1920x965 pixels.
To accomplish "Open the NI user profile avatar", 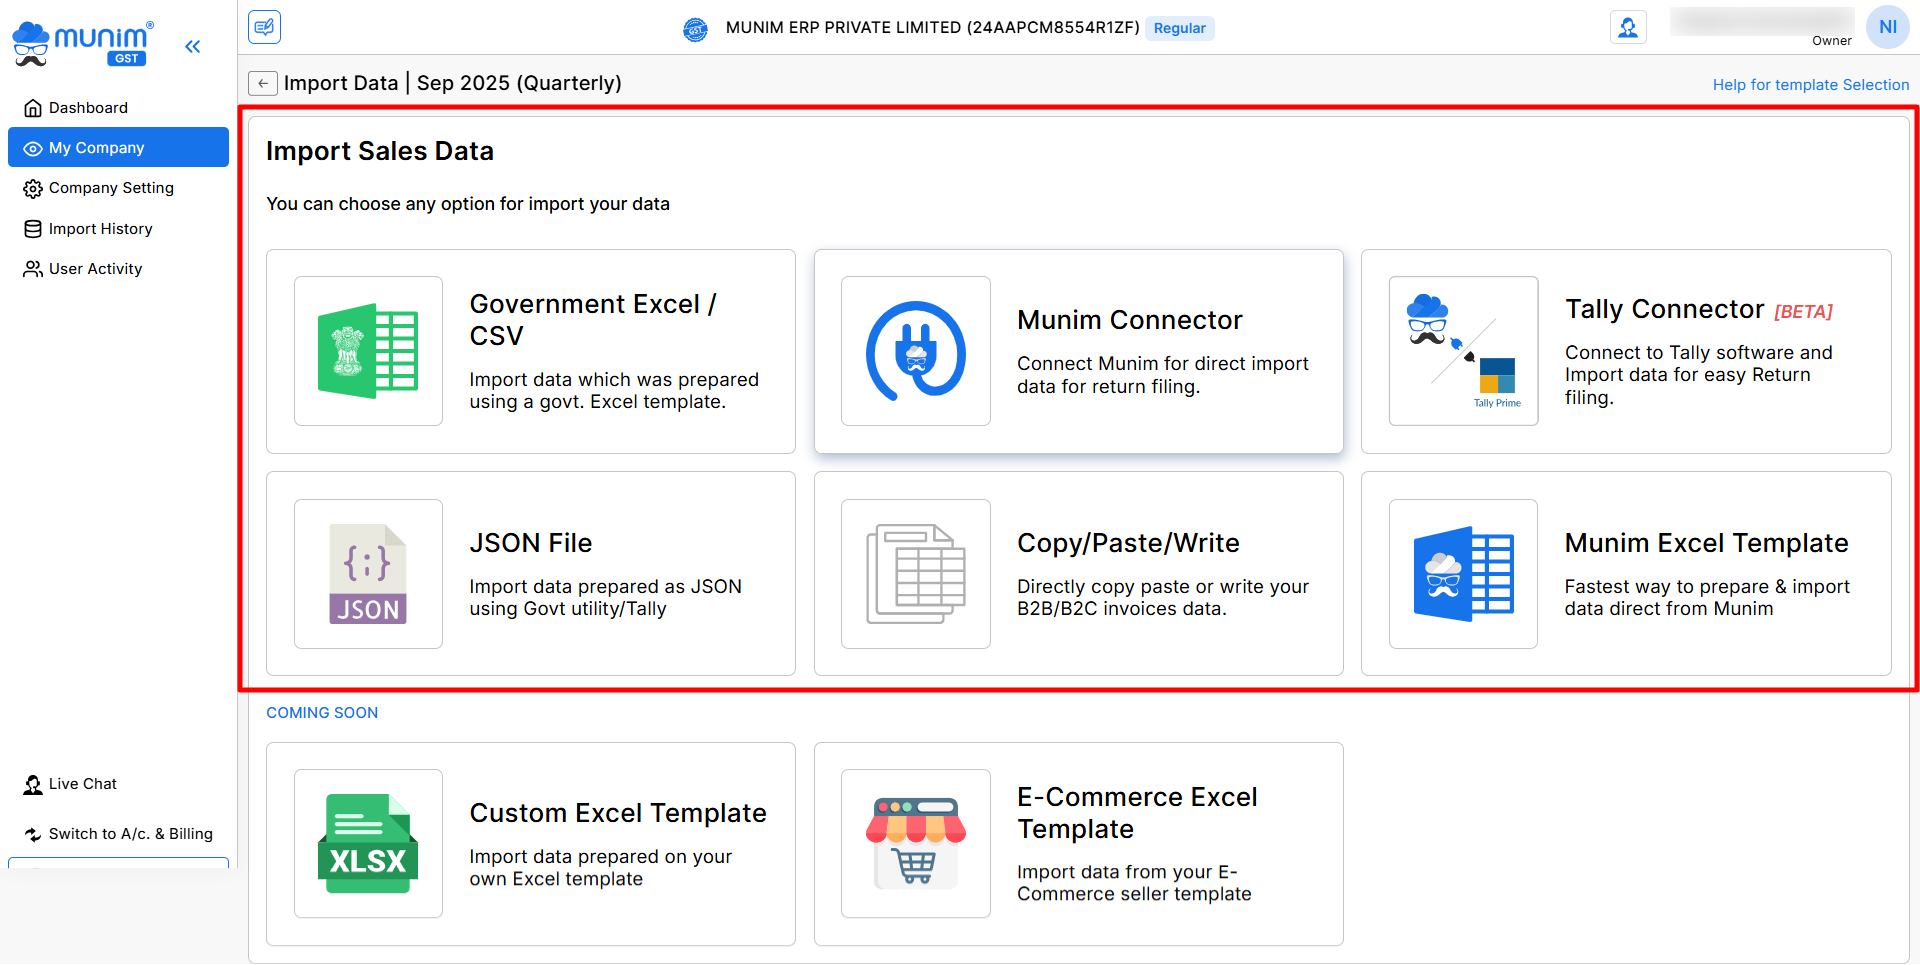I will [1887, 27].
